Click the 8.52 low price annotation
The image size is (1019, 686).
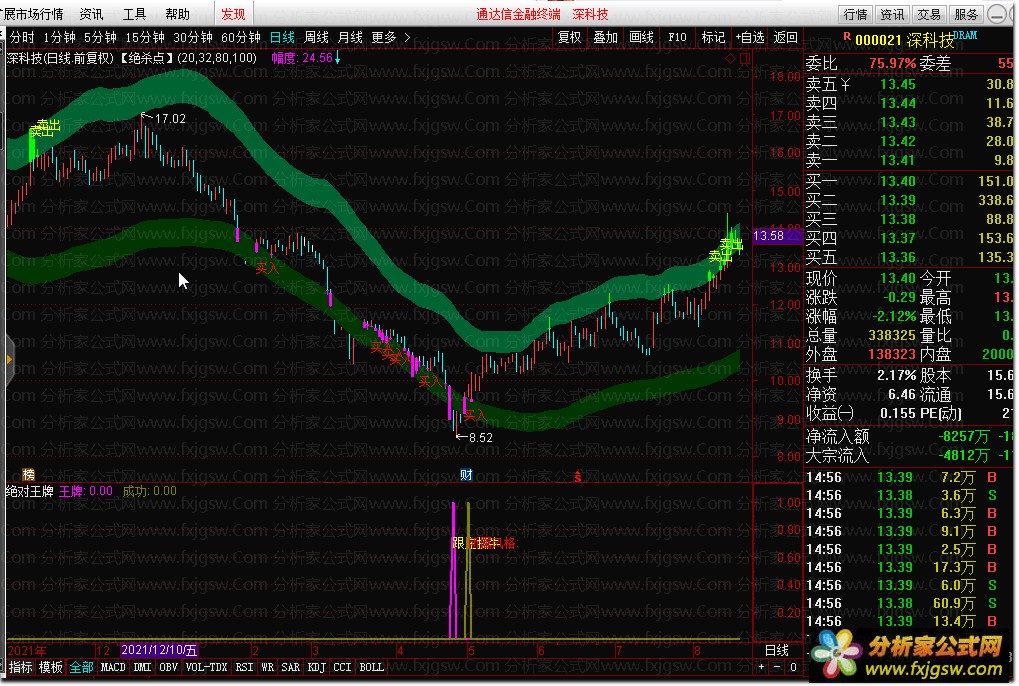pyautogui.click(x=481, y=438)
